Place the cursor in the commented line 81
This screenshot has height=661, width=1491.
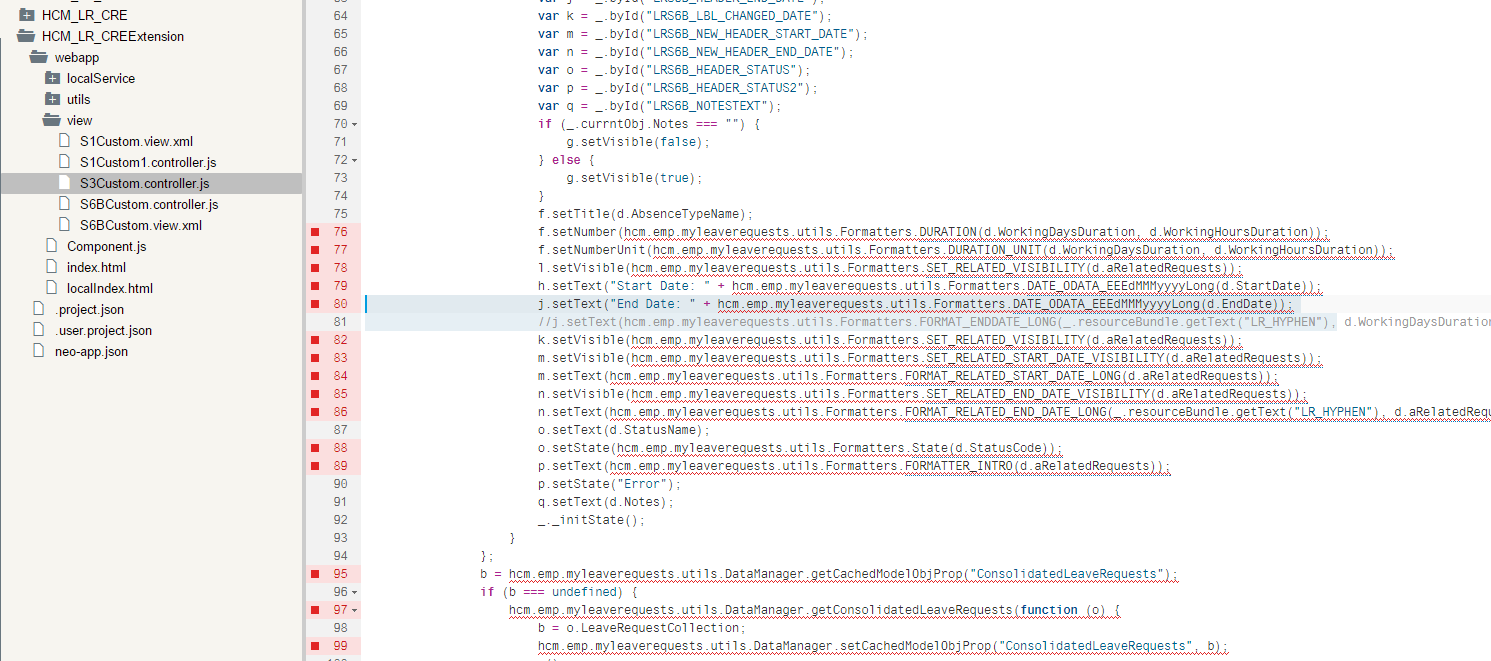point(900,322)
